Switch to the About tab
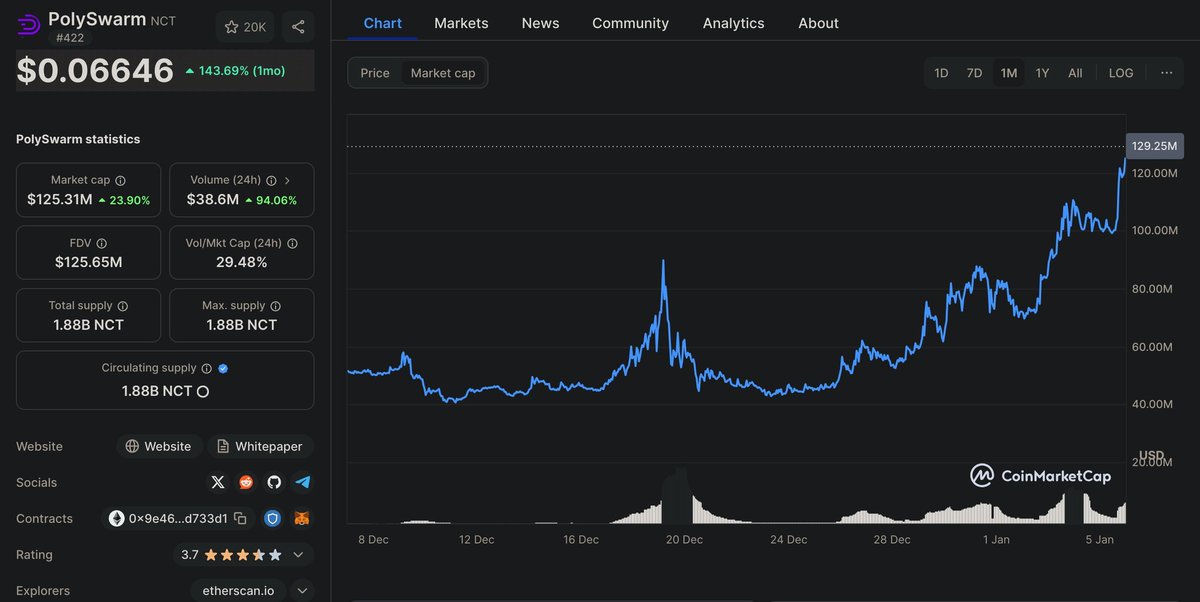 [818, 23]
